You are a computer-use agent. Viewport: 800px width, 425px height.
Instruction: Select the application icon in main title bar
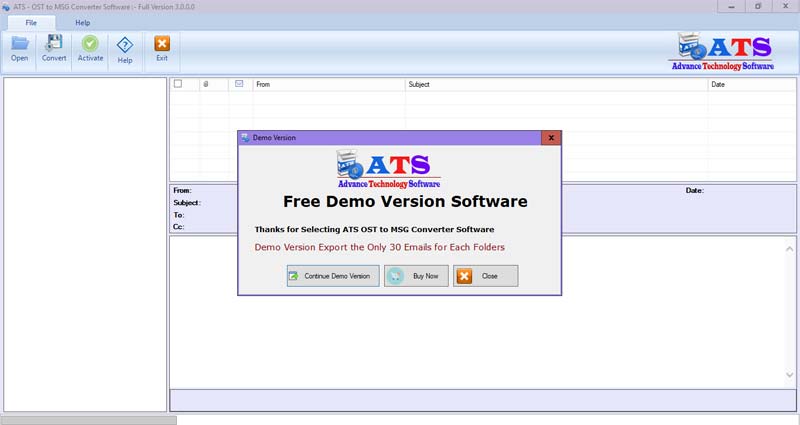pos(6,7)
